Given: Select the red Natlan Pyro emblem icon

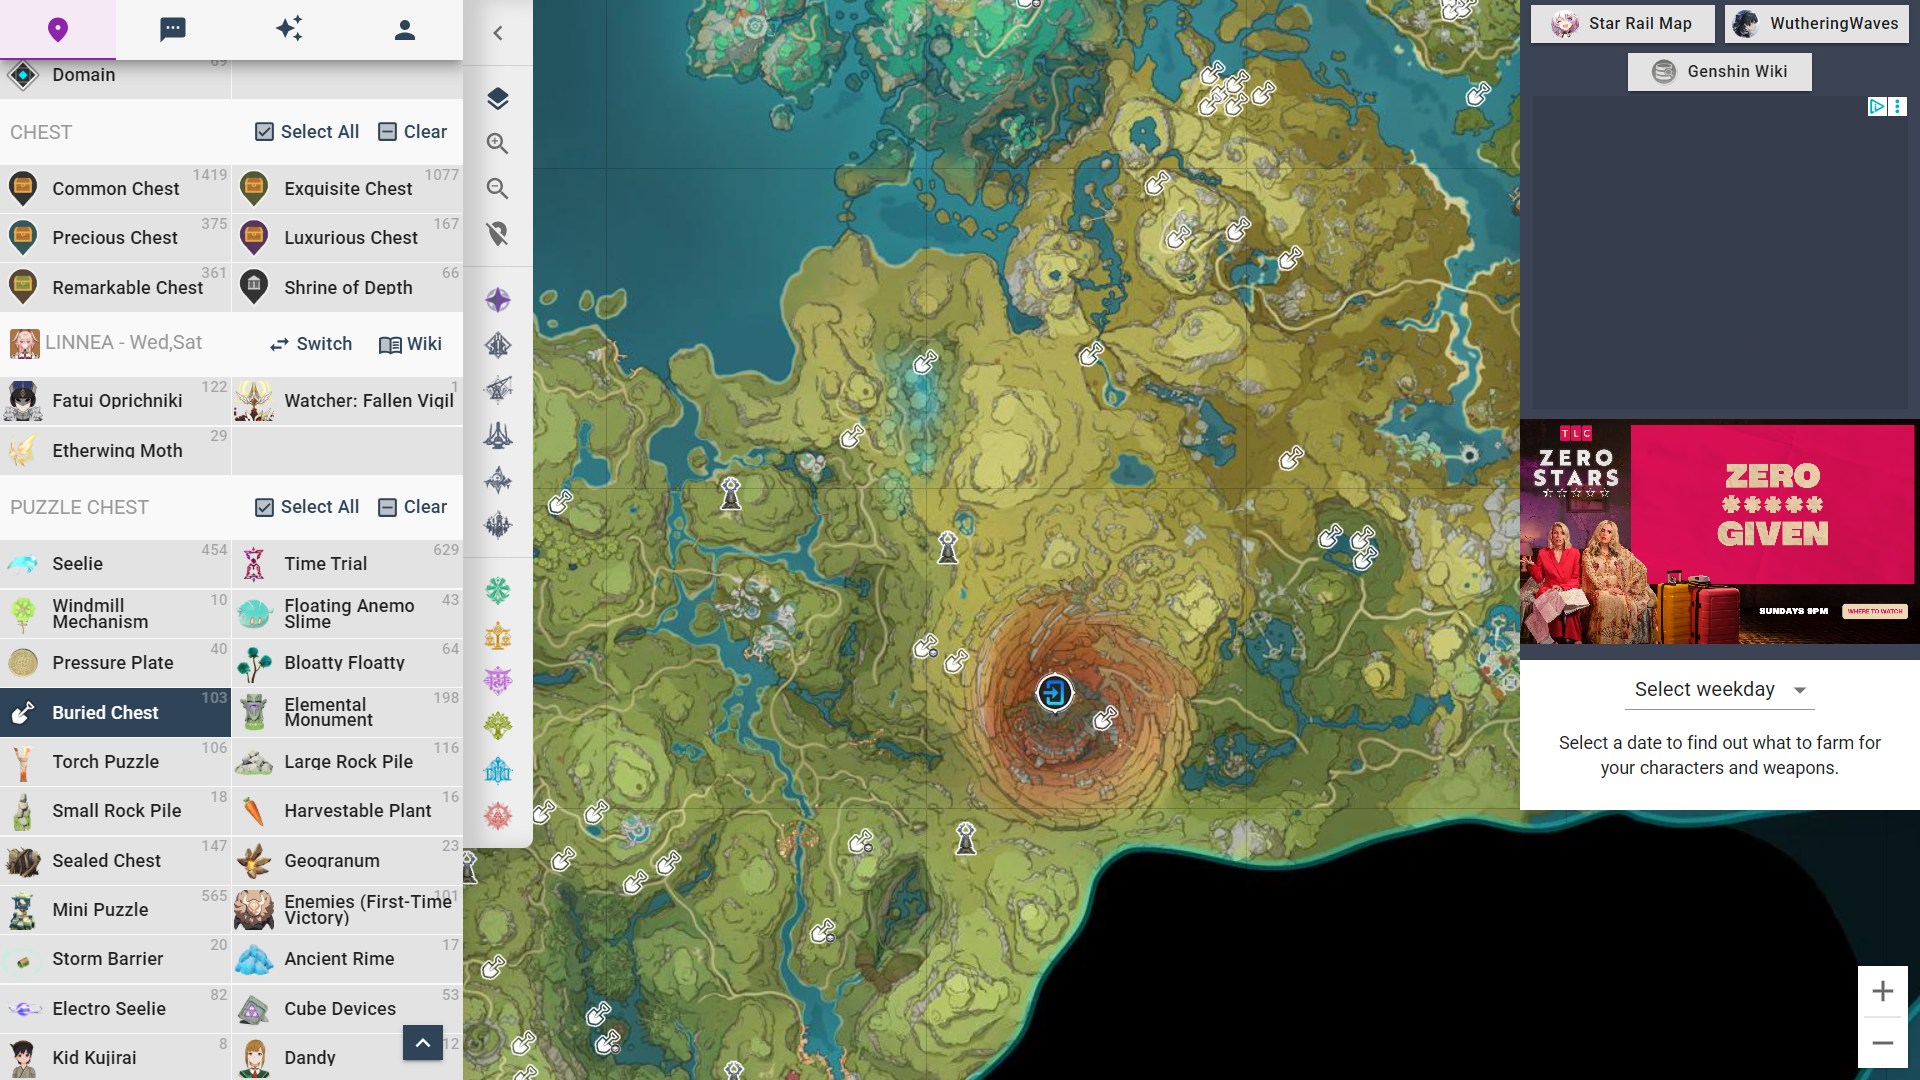Looking at the screenshot, I should 498,816.
